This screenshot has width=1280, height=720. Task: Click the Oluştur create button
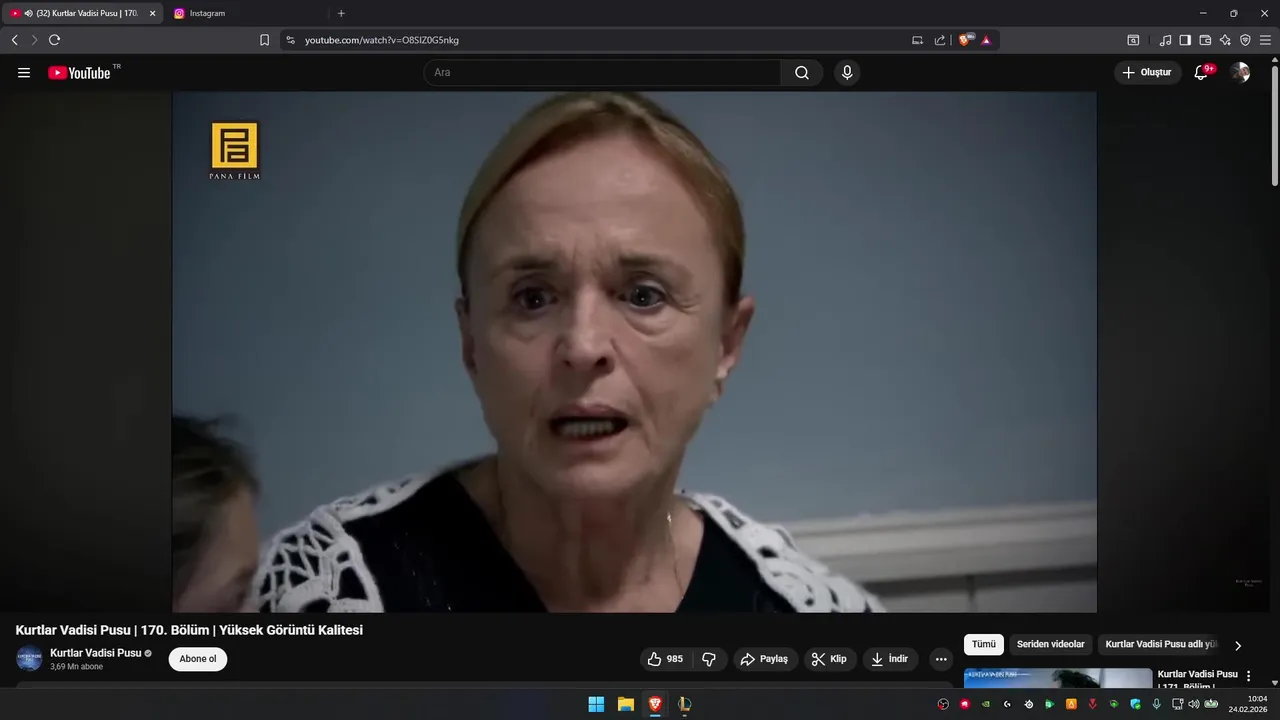(1148, 73)
